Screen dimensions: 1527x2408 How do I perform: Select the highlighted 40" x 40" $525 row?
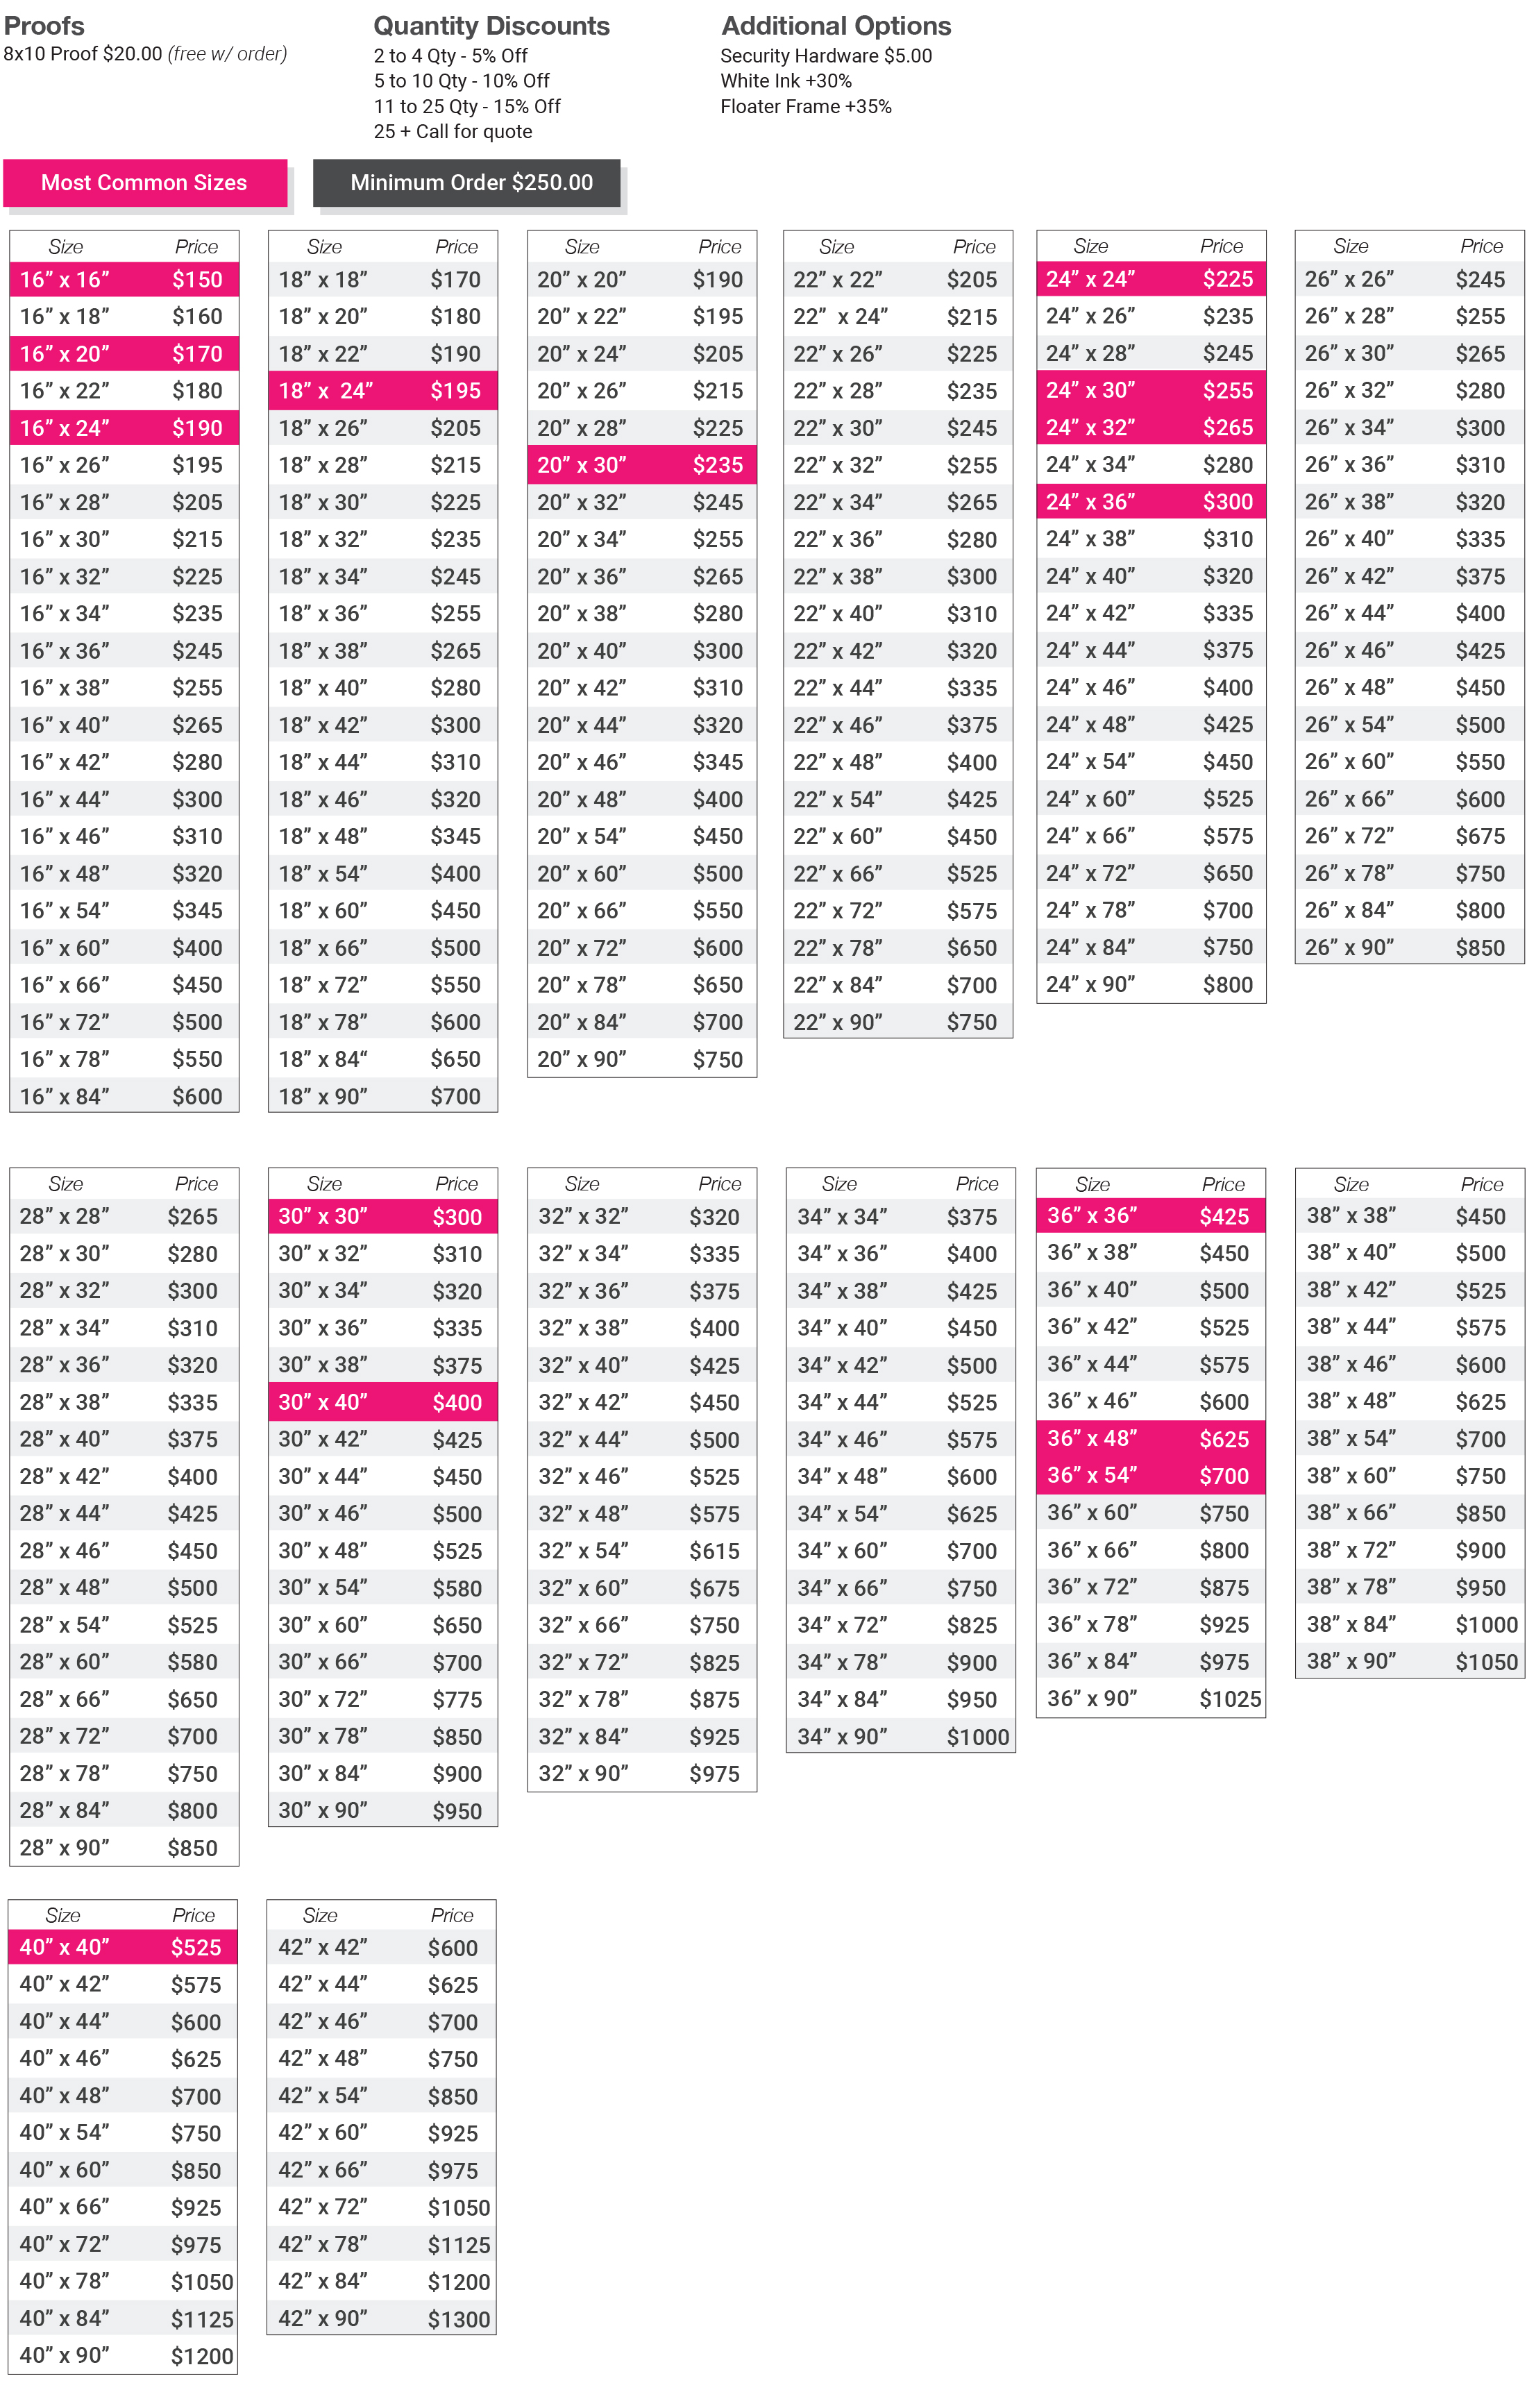click(x=123, y=1947)
